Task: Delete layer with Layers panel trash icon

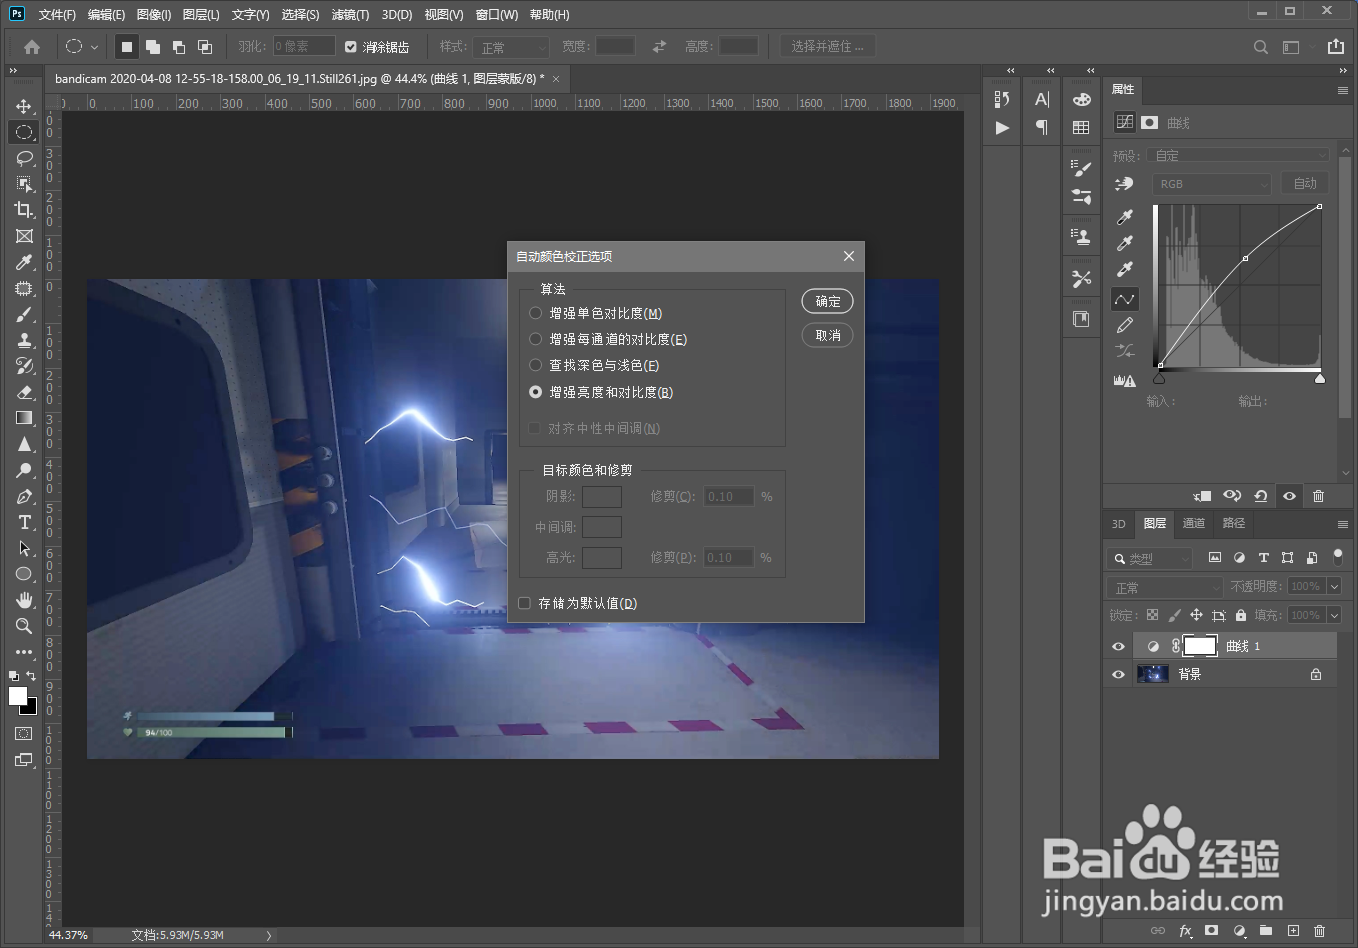Action: (1319, 931)
